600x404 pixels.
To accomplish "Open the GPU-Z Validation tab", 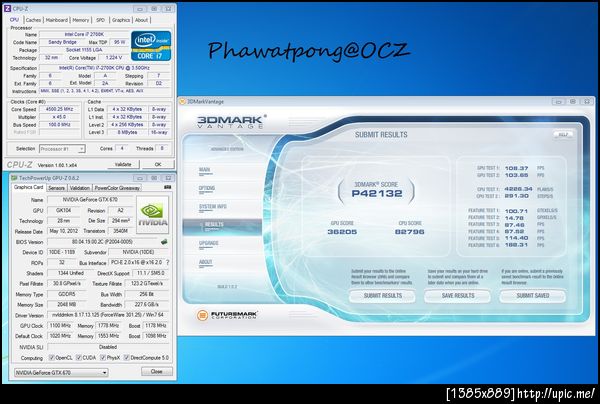I will point(80,188).
